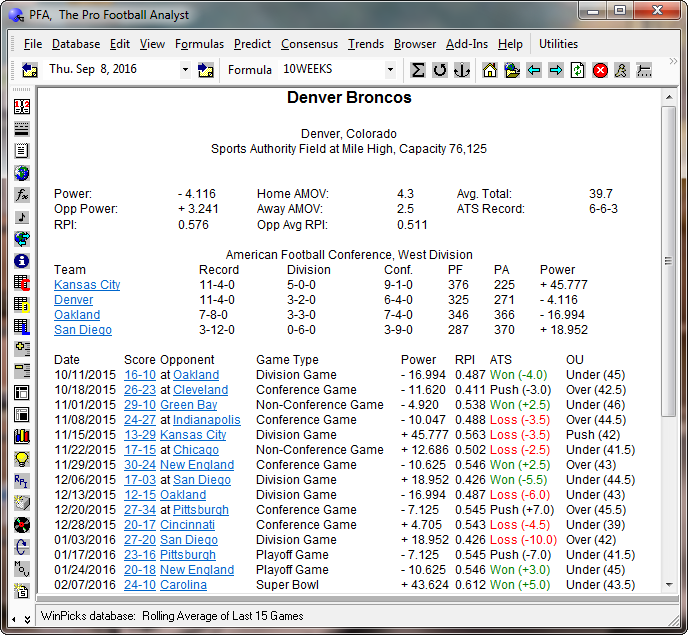688x635 pixels.
Task: Open the File menu
Action: pyautogui.click(x=33, y=44)
